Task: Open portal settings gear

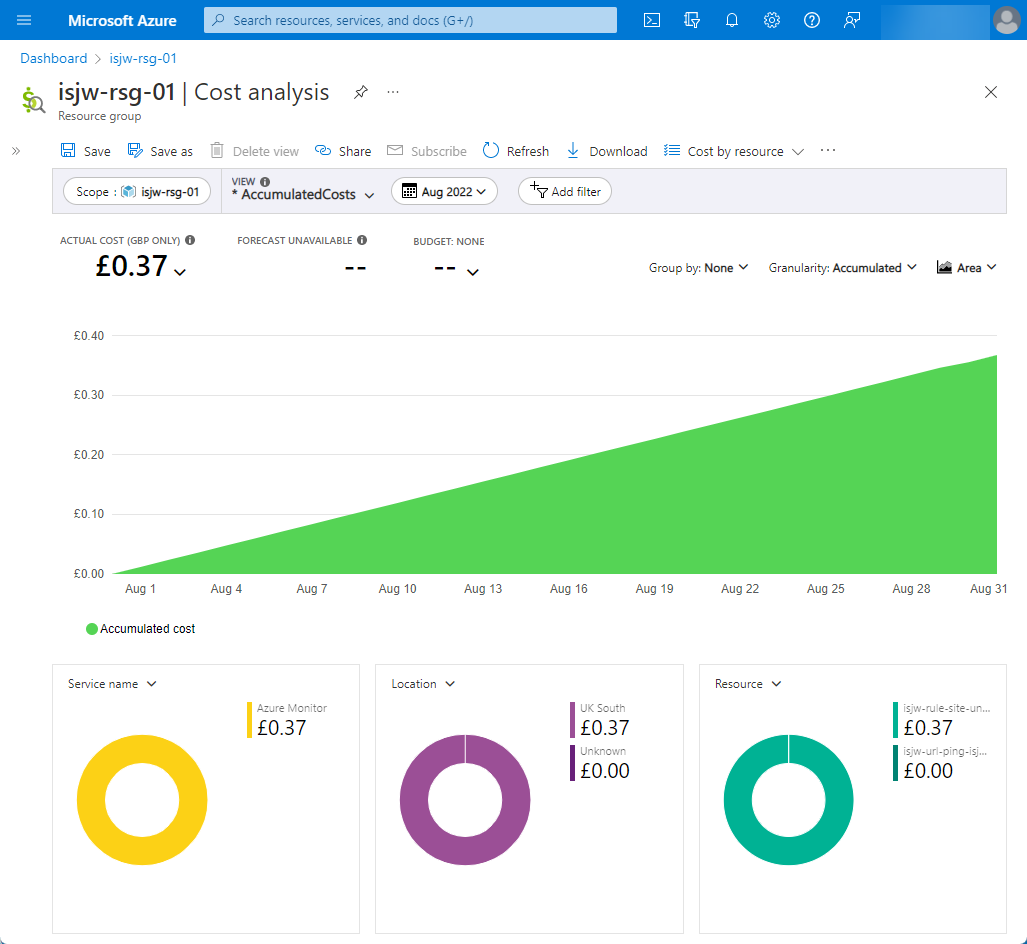Action: click(772, 20)
